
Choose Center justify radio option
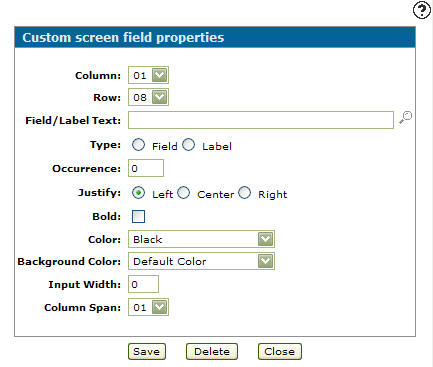click(184, 193)
